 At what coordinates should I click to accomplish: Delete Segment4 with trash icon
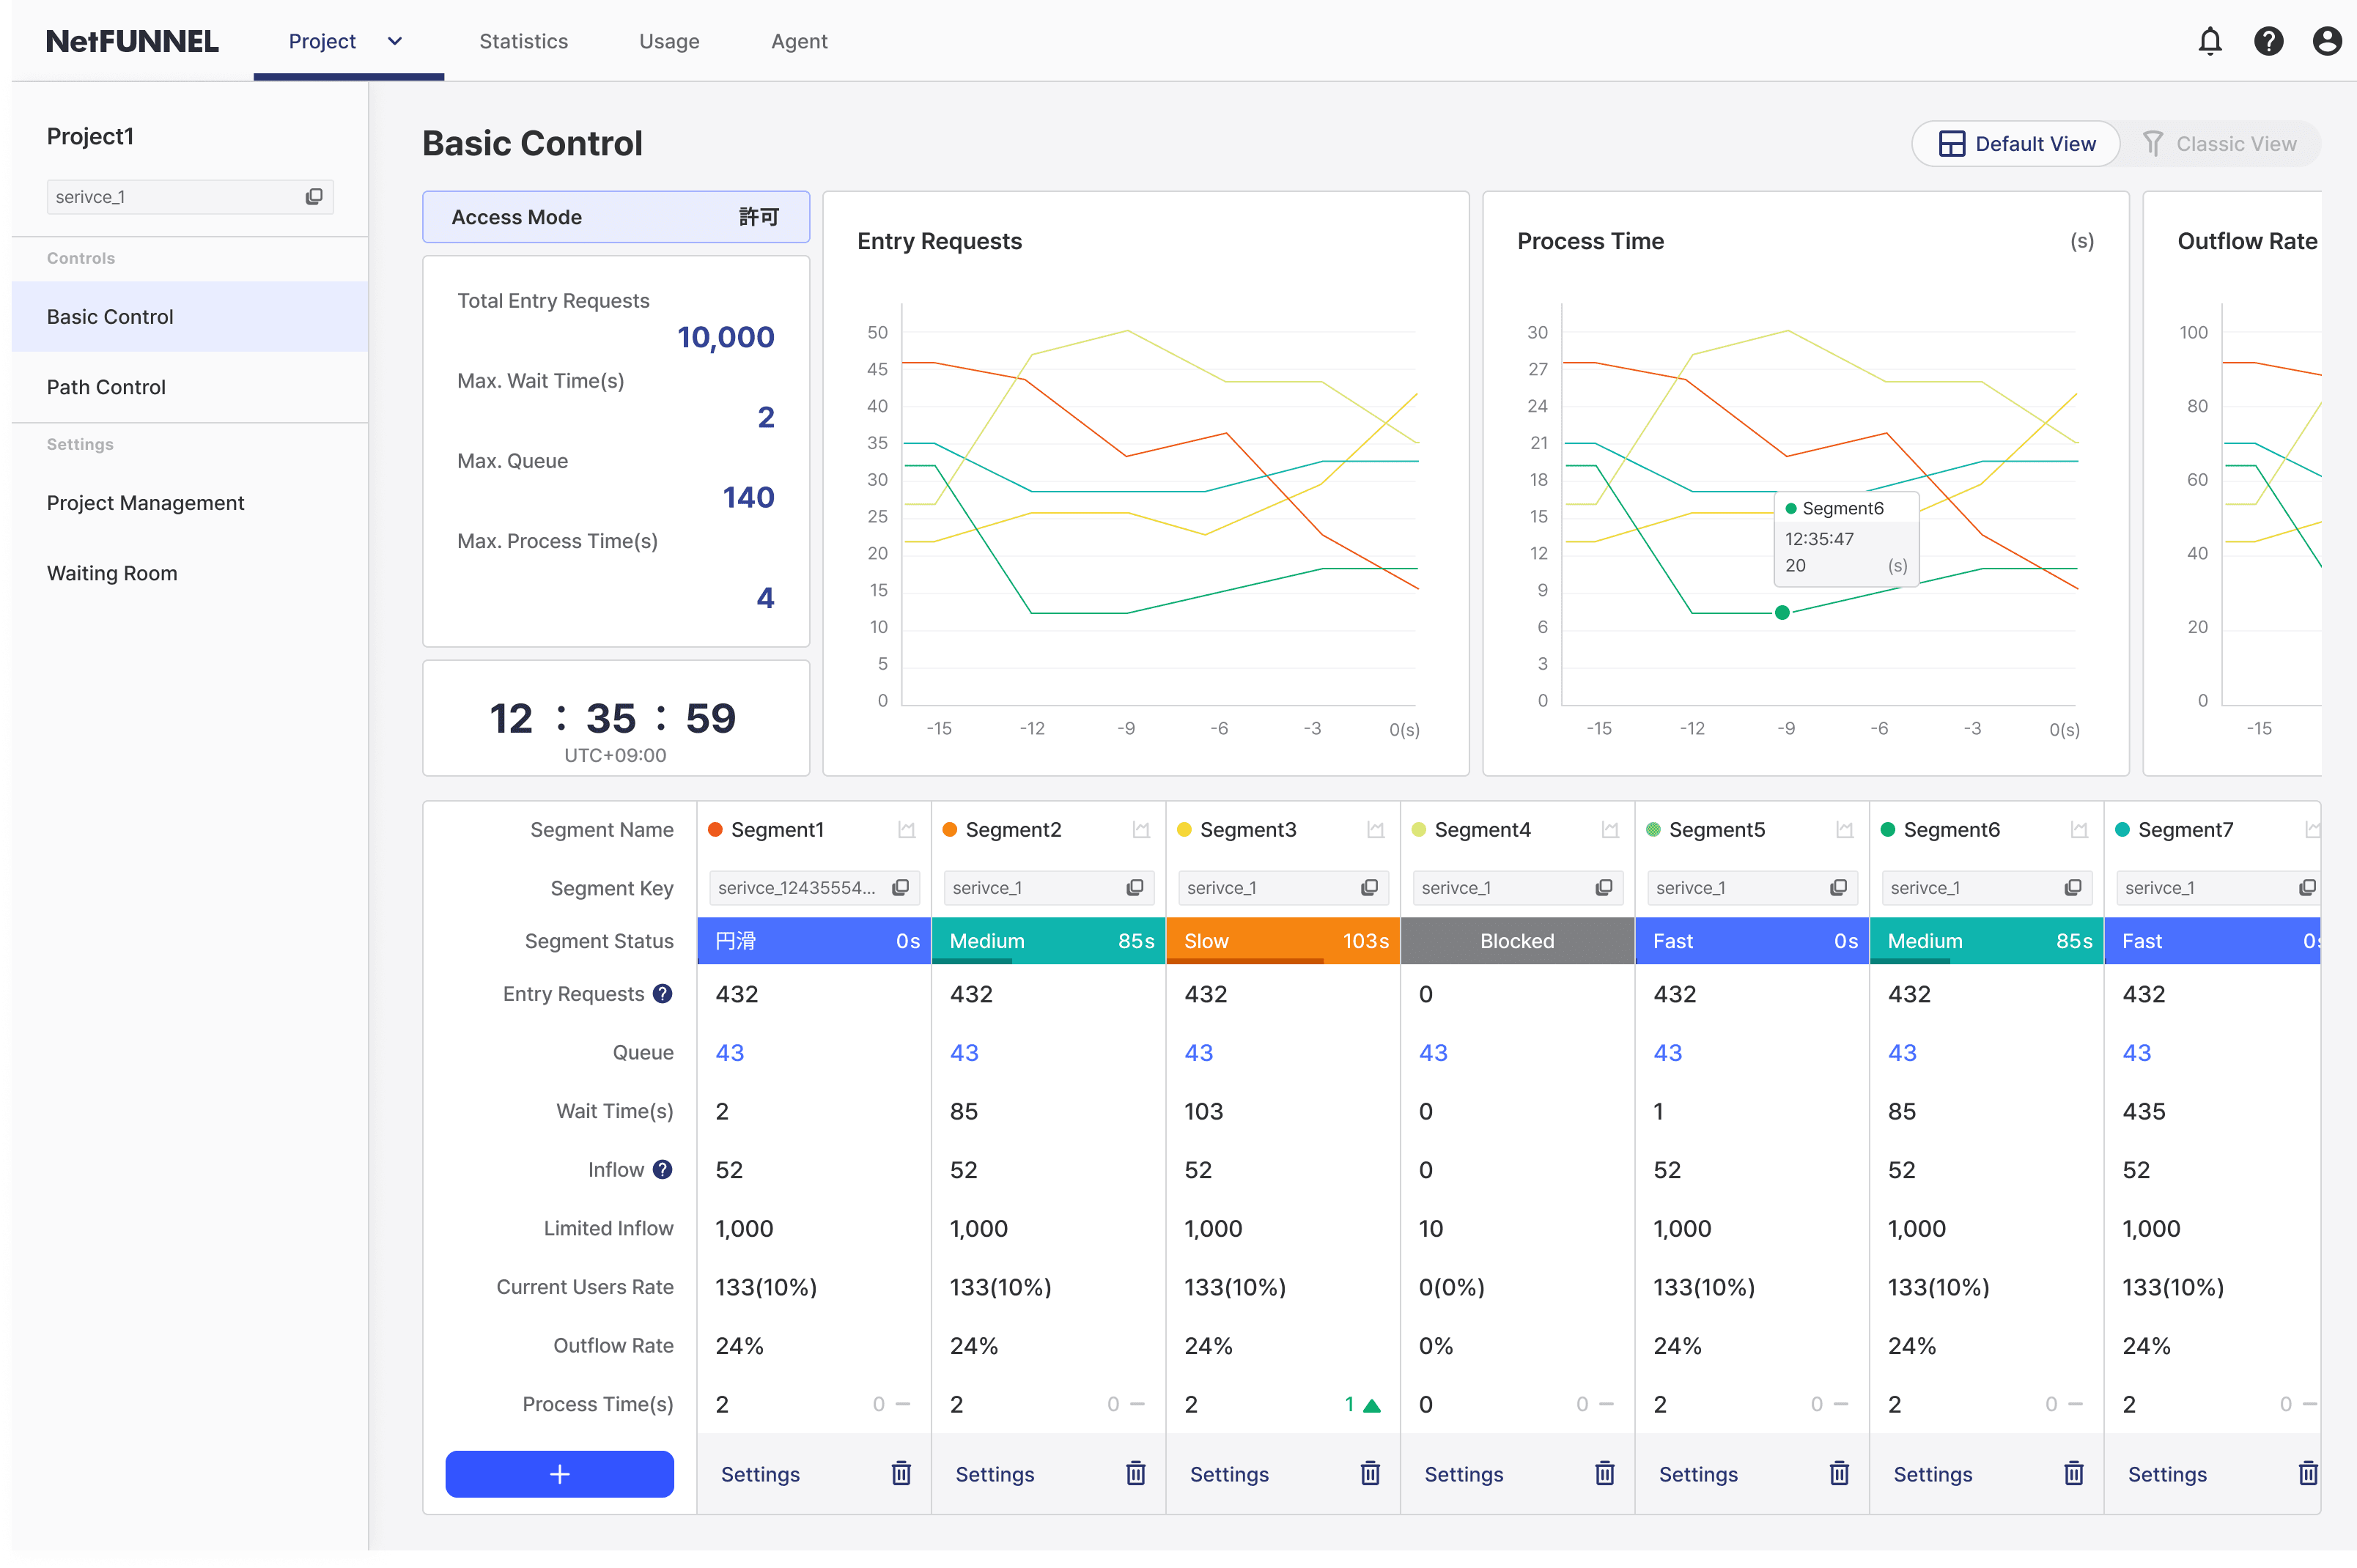(1604, 1473)
